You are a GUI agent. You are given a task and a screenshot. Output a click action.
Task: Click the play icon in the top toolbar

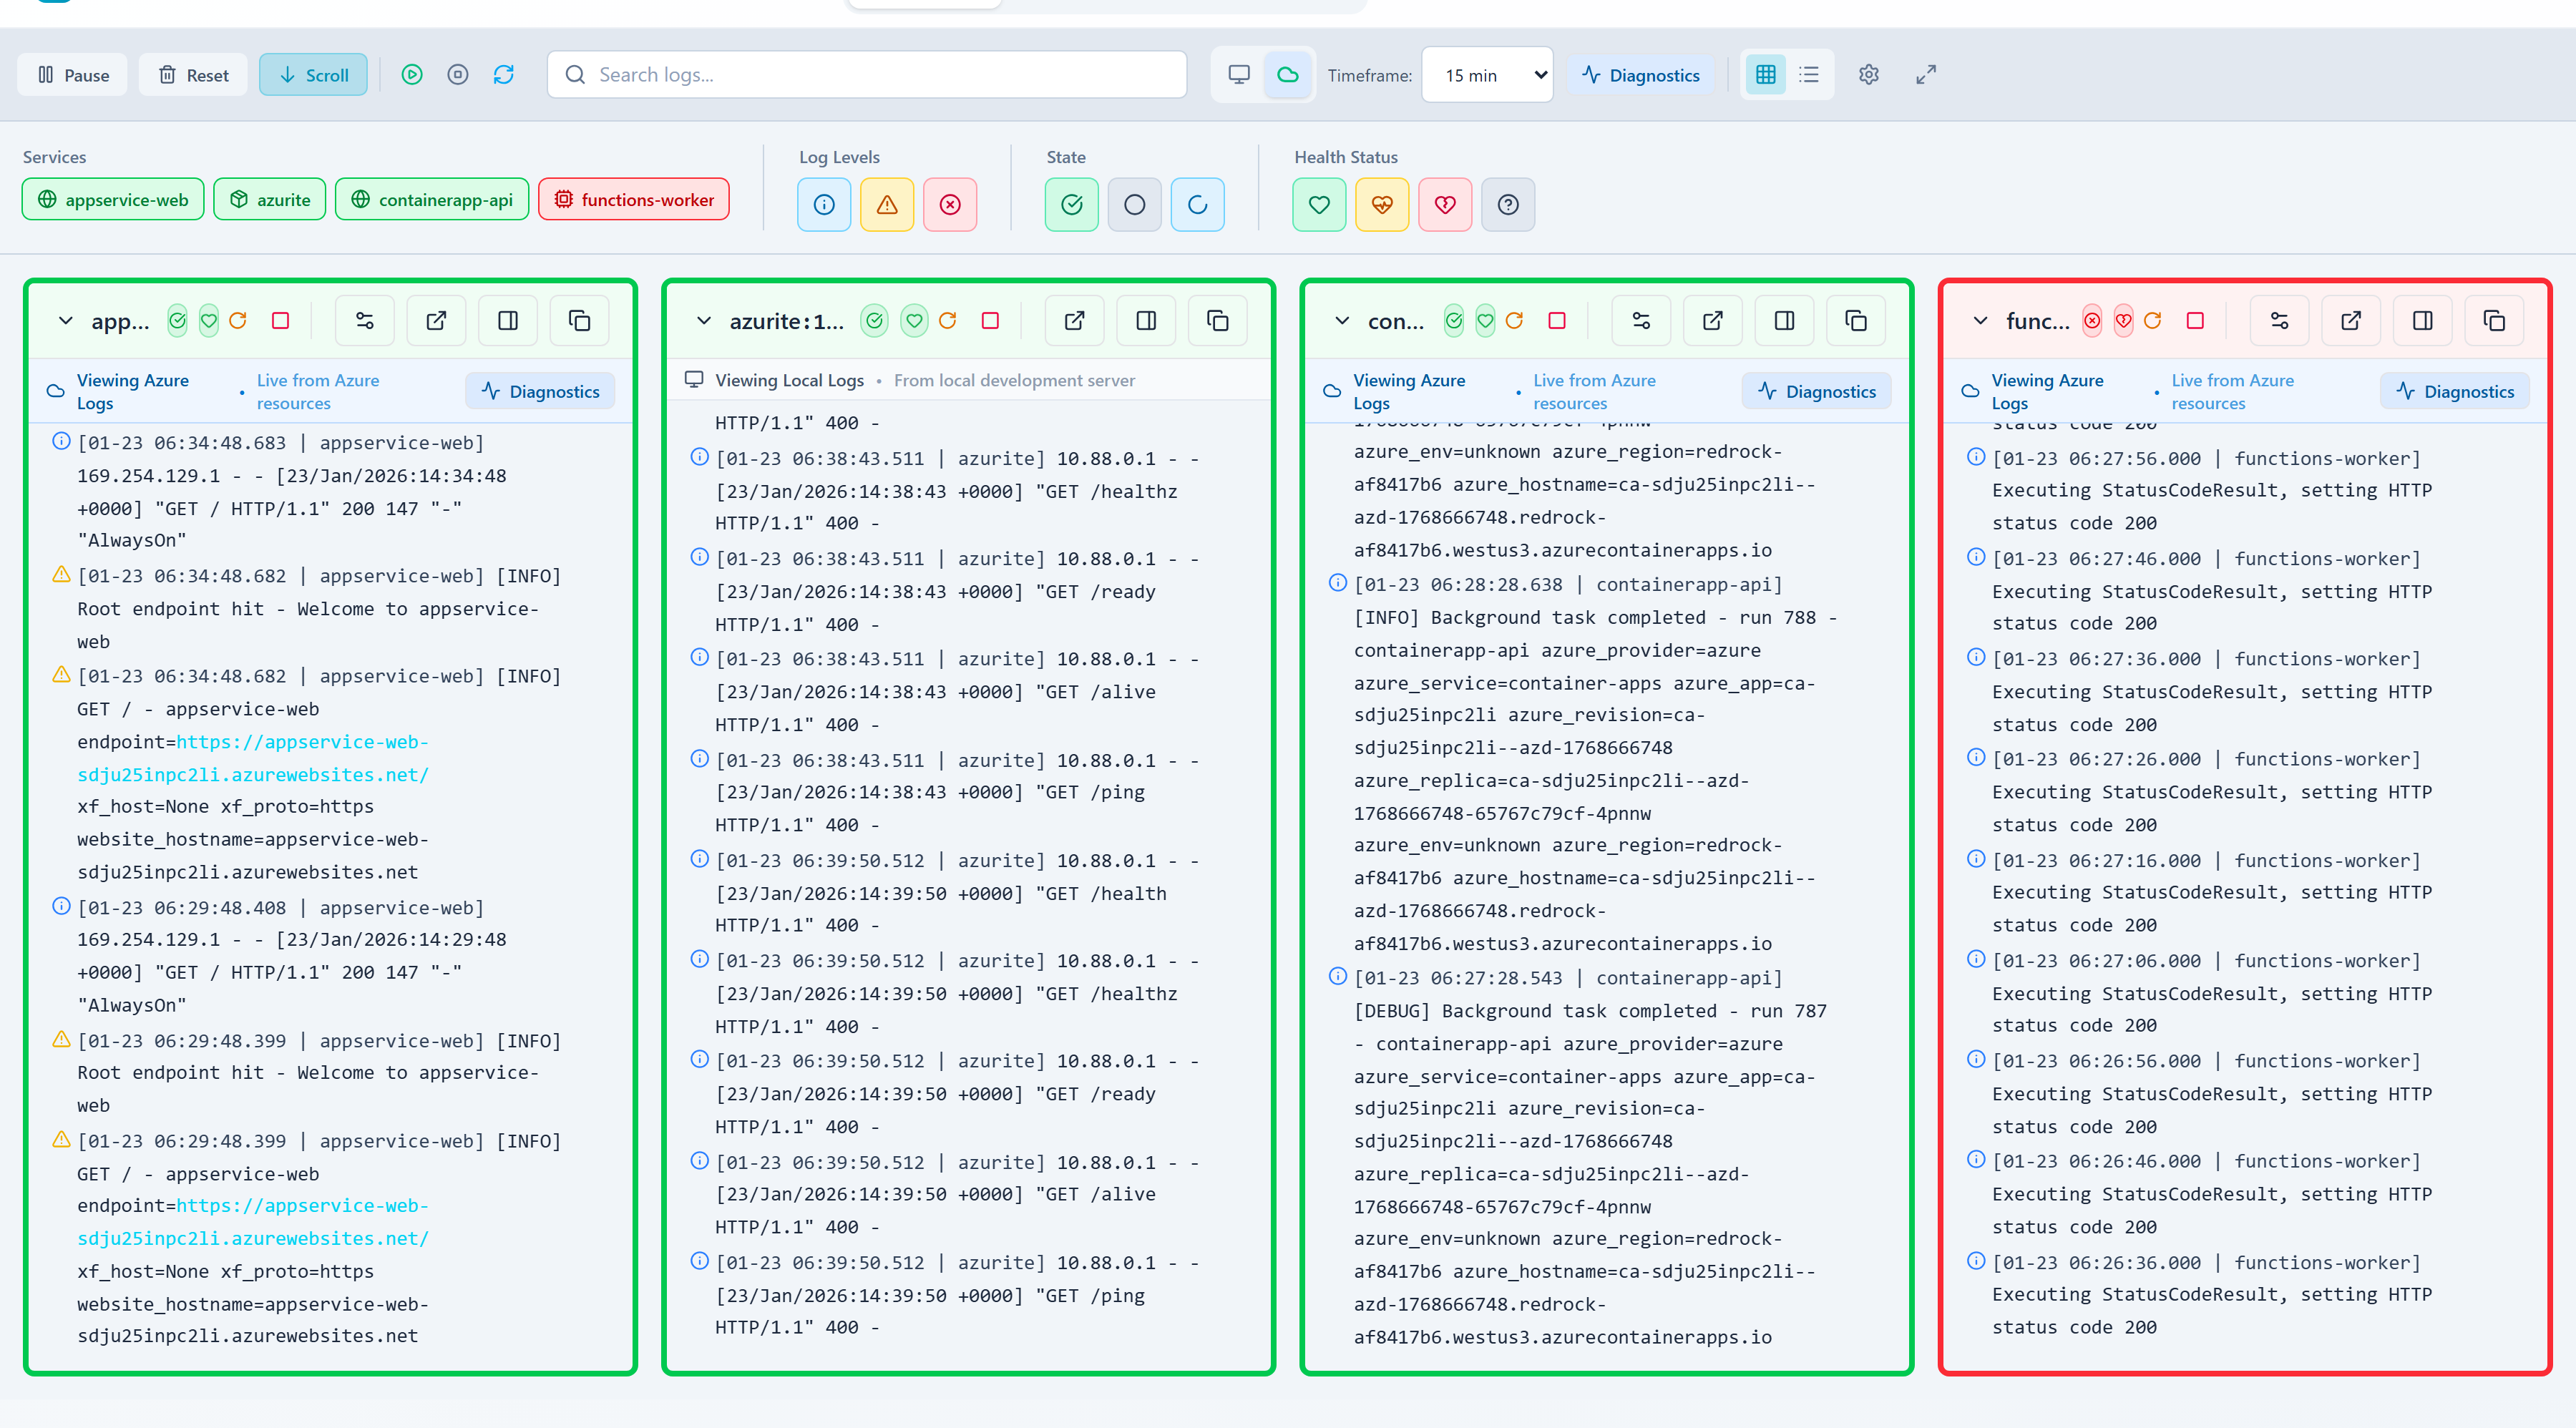coord(412,74)
